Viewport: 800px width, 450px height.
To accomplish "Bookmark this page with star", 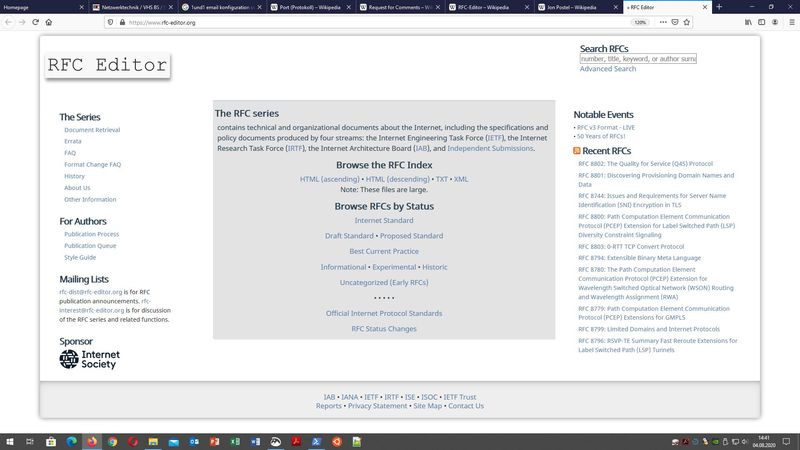I will [686, 22].
